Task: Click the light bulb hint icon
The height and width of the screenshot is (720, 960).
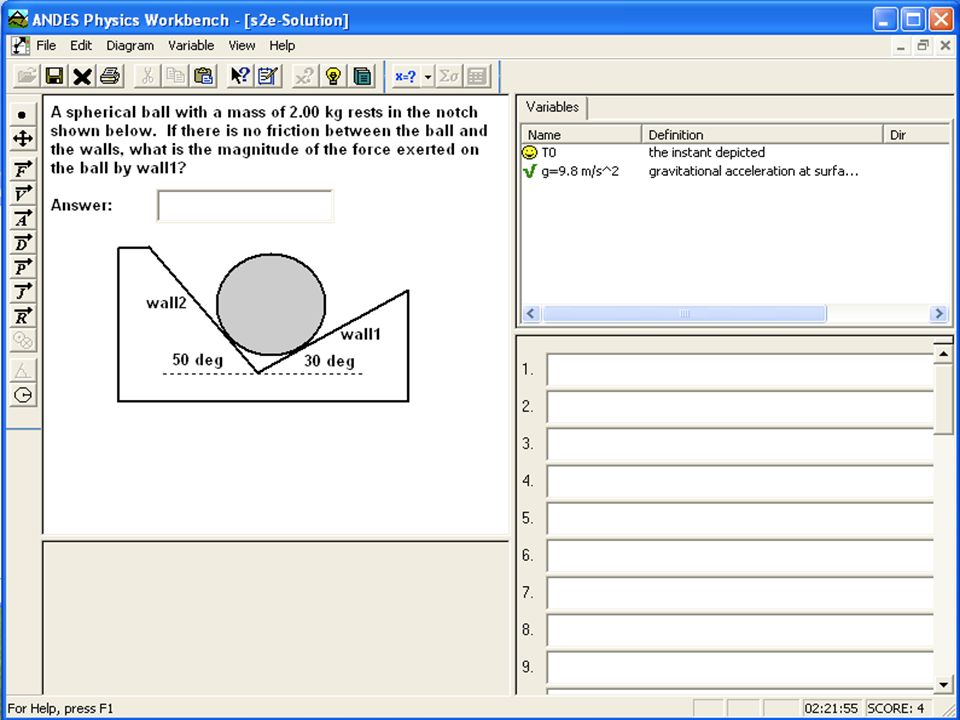Action: (x=333, y=76)
